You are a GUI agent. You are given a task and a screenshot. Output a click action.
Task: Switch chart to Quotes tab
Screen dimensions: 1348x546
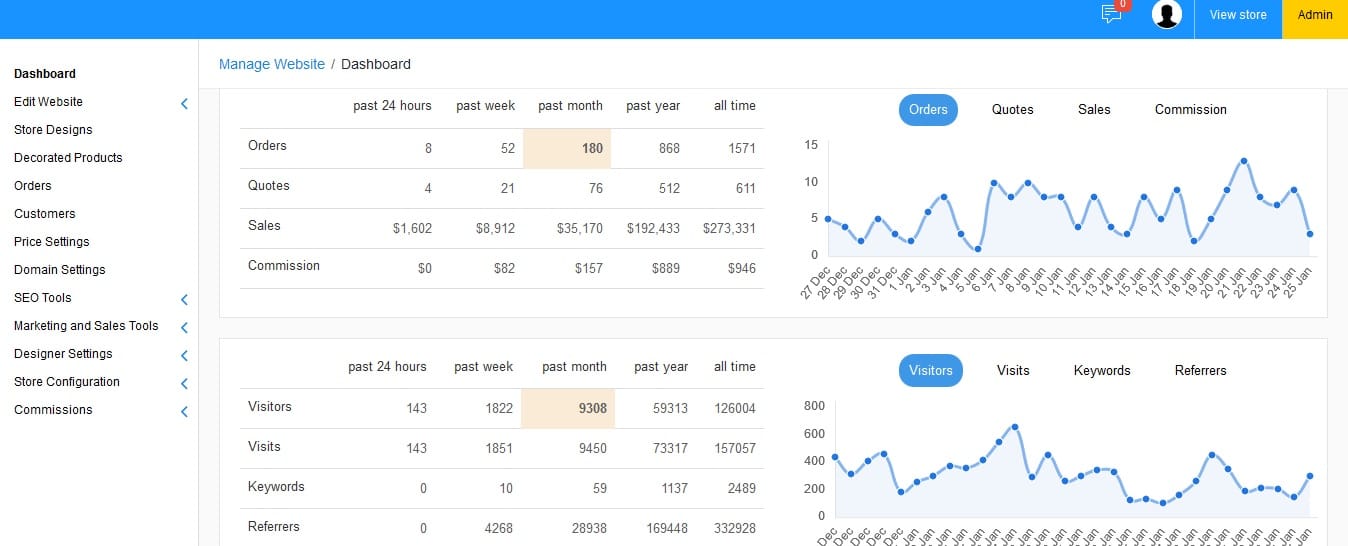tap(1012, 110)
